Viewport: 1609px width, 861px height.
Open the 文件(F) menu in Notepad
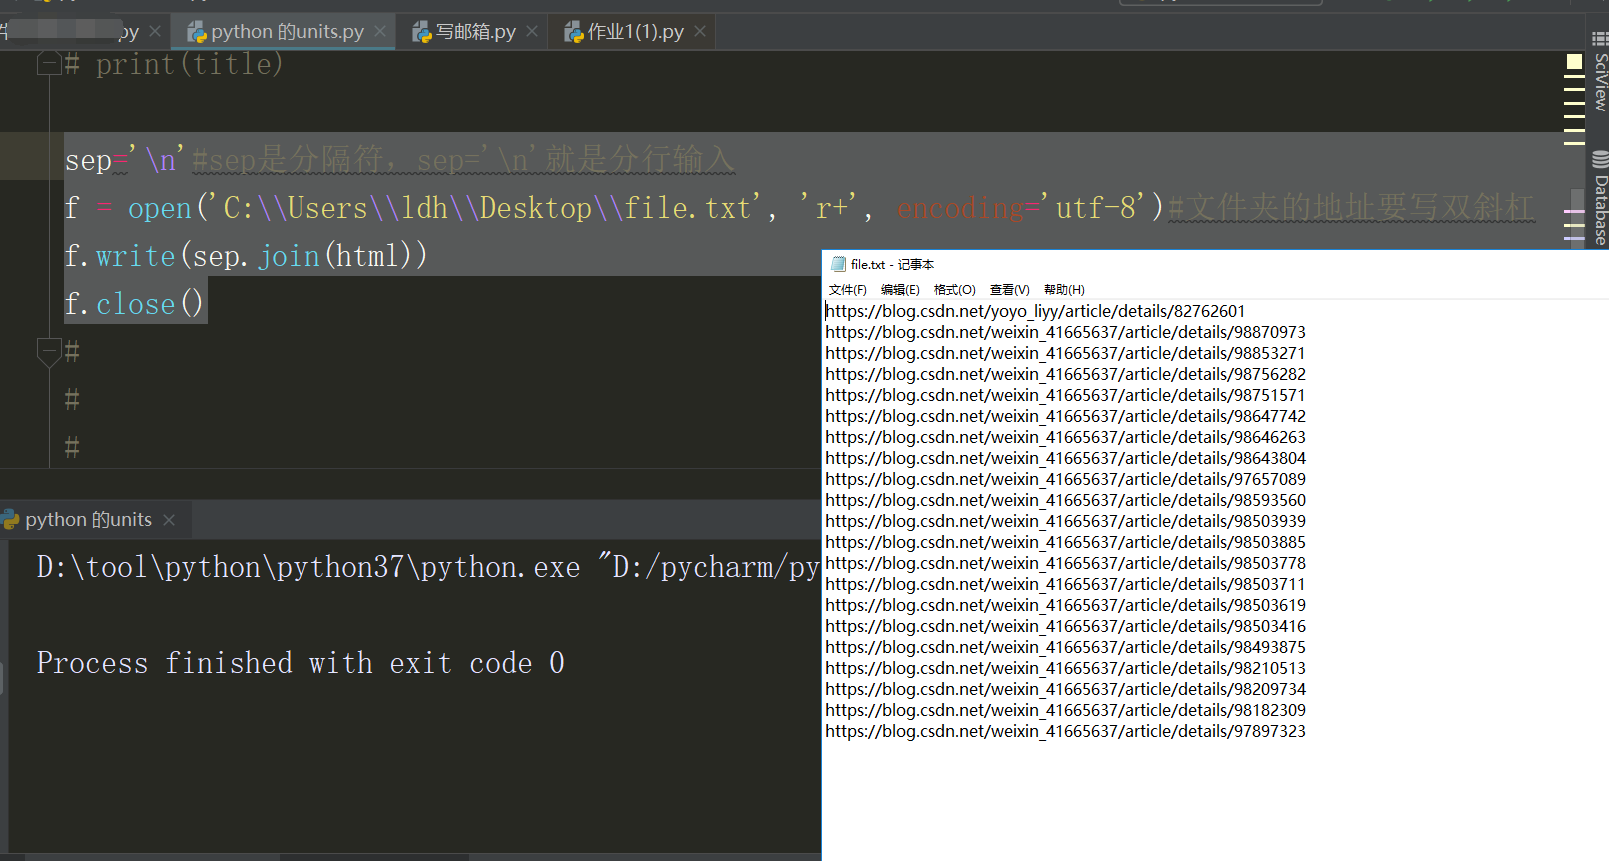click(x=847, y=290)
